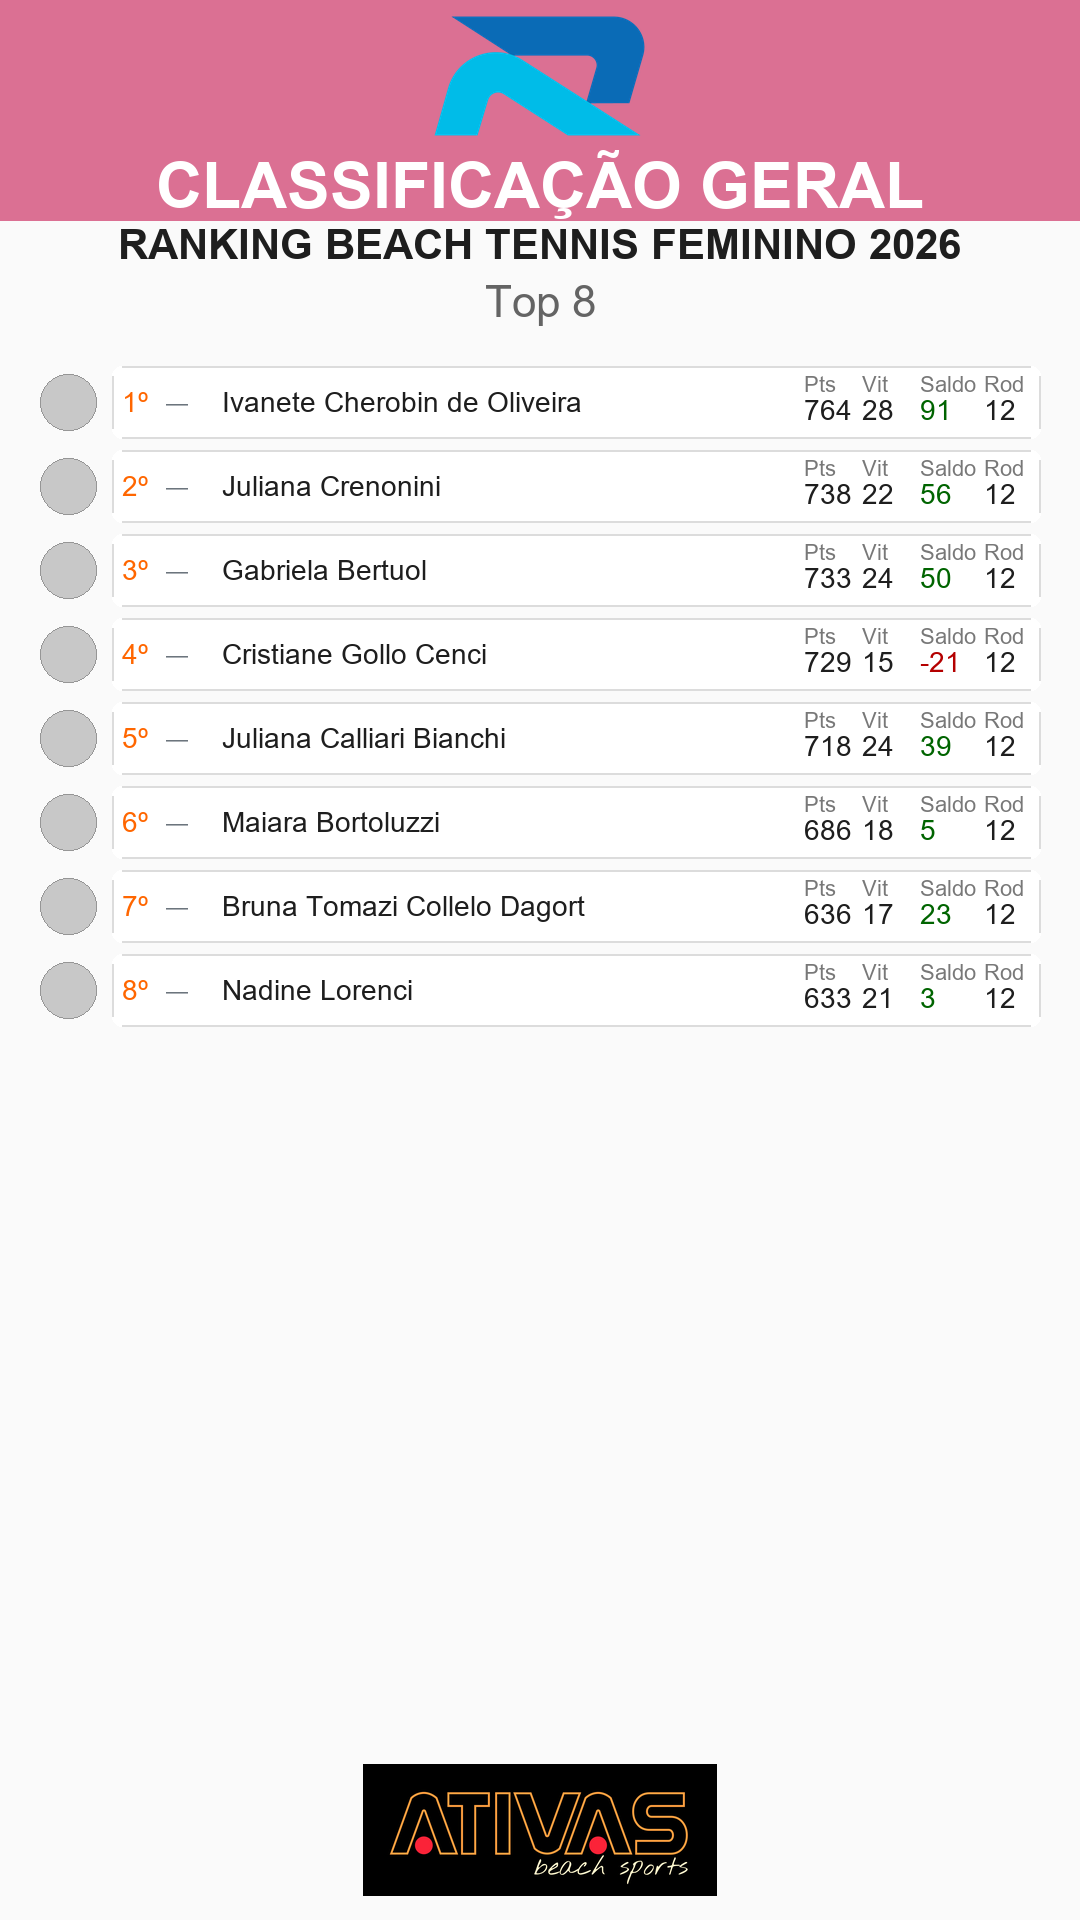The width and height of the screenshot is (1080, 1920).
Task: Click the Ranking Beach Tennis Feminino 2026 title
Action: pyautogui.click(x=540, y=245)
